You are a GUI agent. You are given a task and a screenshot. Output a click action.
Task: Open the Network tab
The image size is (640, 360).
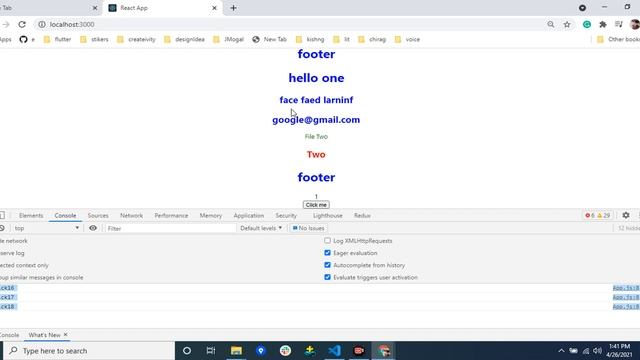[x=131, y=216]
